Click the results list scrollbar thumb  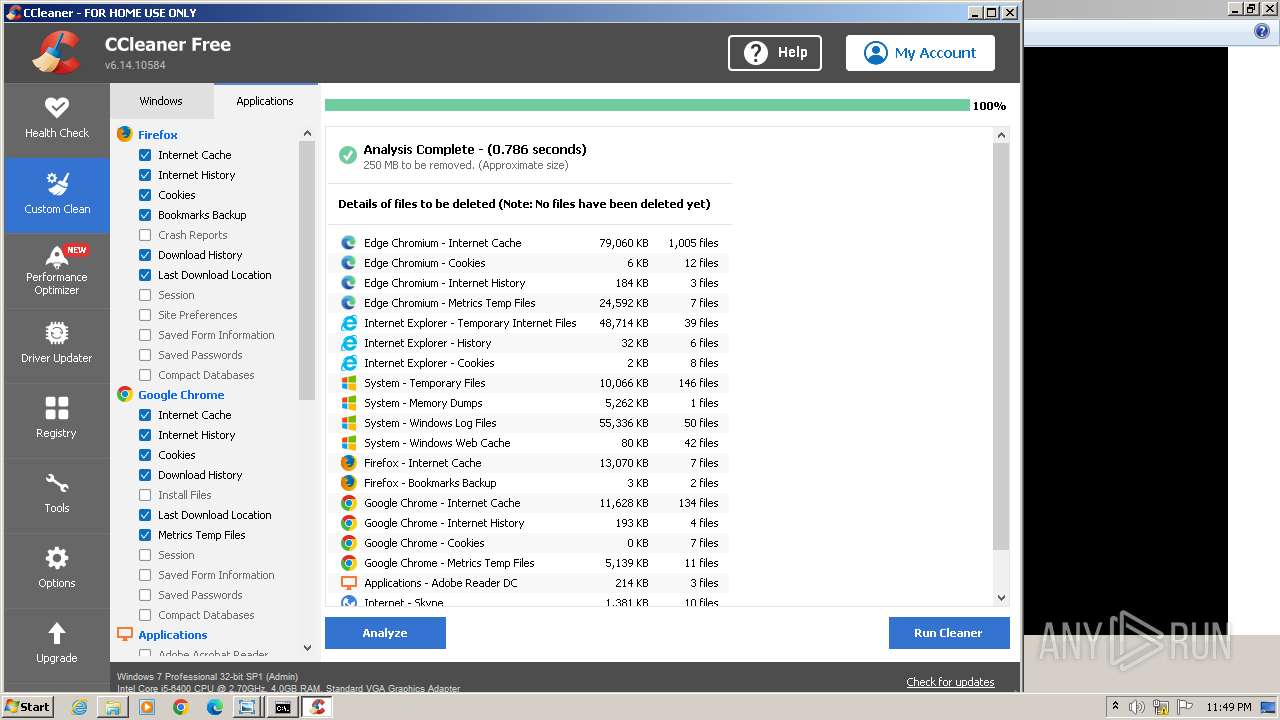tap(1001, 346)
